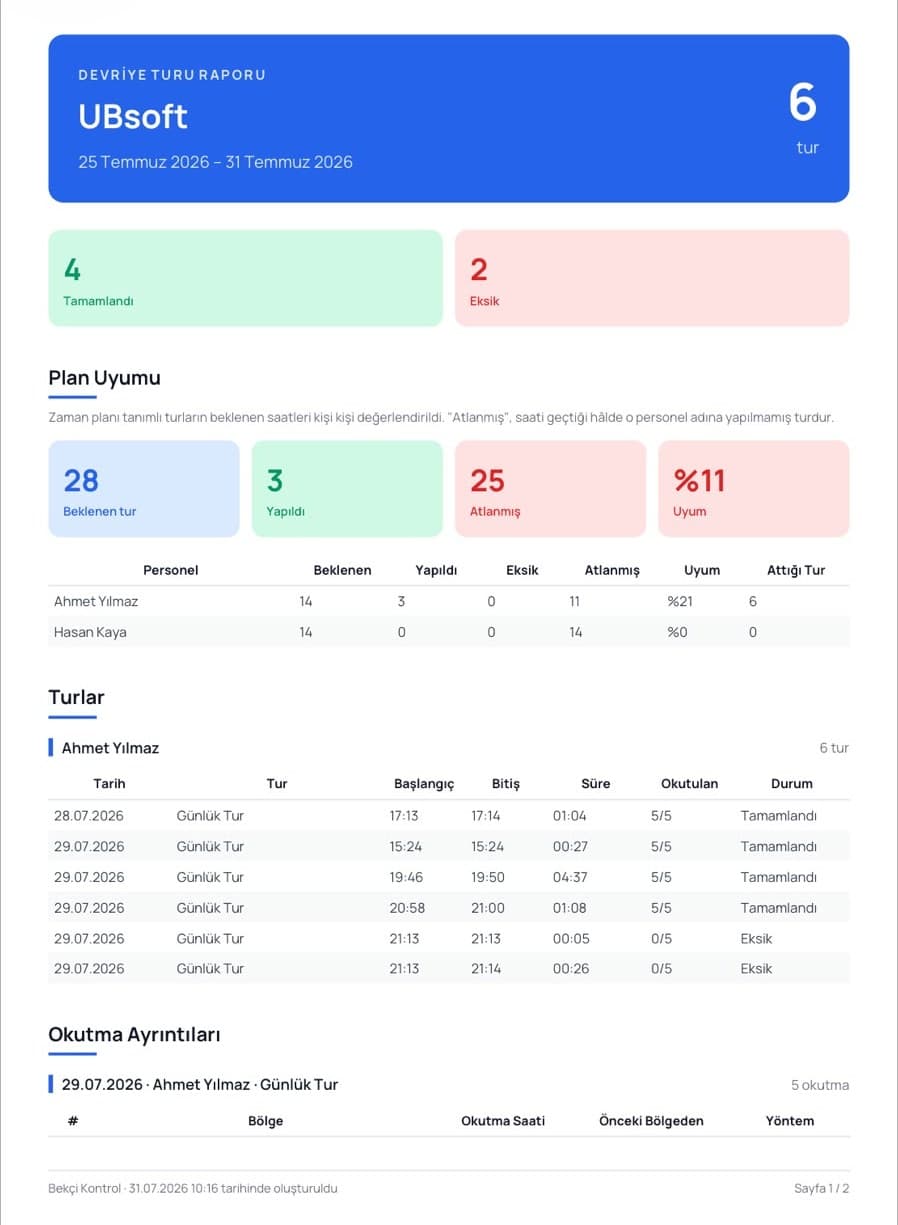Screen dimensions: 898x1225
Task: Select the Ahmet Yılmaz row in the personnel table
Action: [449, 602]
